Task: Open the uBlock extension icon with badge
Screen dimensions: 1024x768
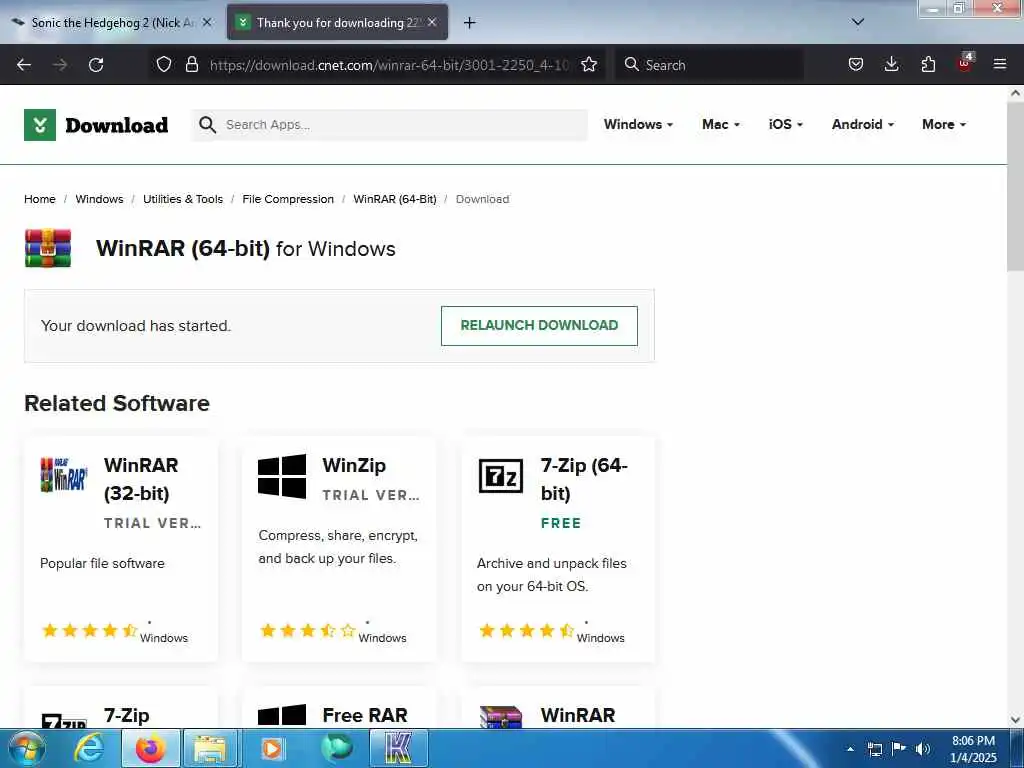Action: 965,63
